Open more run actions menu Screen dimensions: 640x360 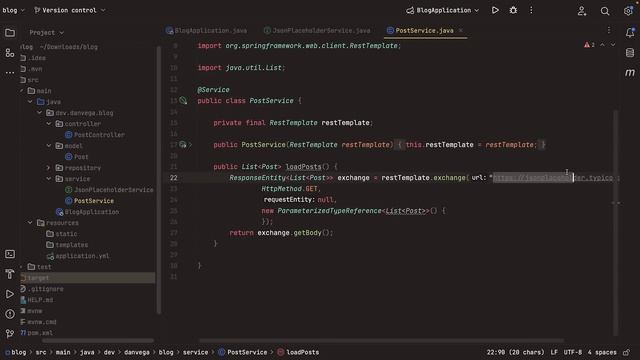point(531,10)
